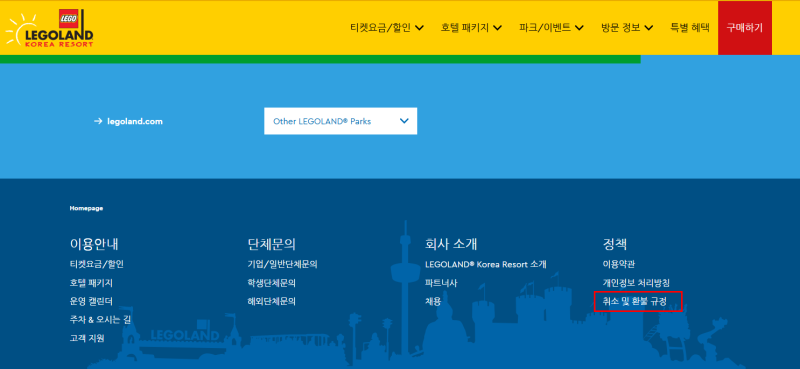
Task: Click the LEGOLAND Korea Resort logo
Action: [x=49, y=29]
